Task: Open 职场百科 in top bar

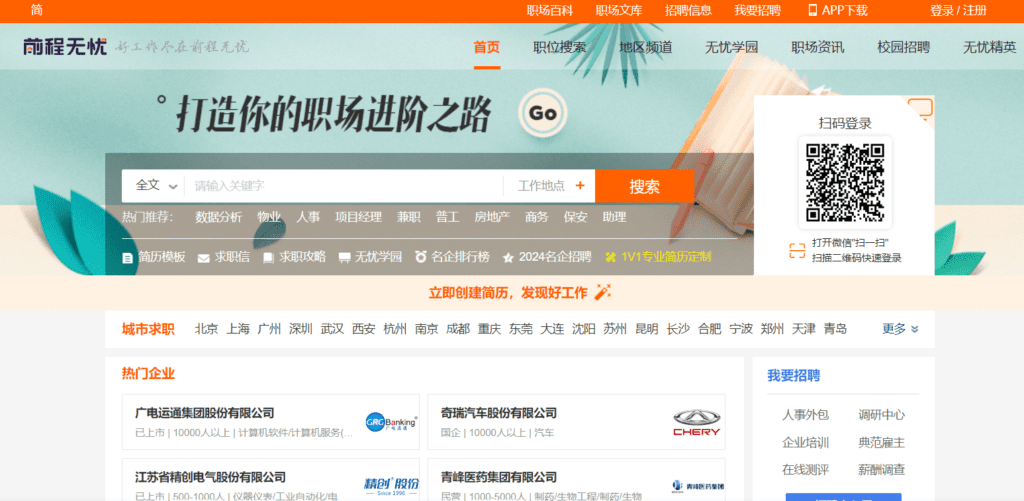Action: pos(550,10)
